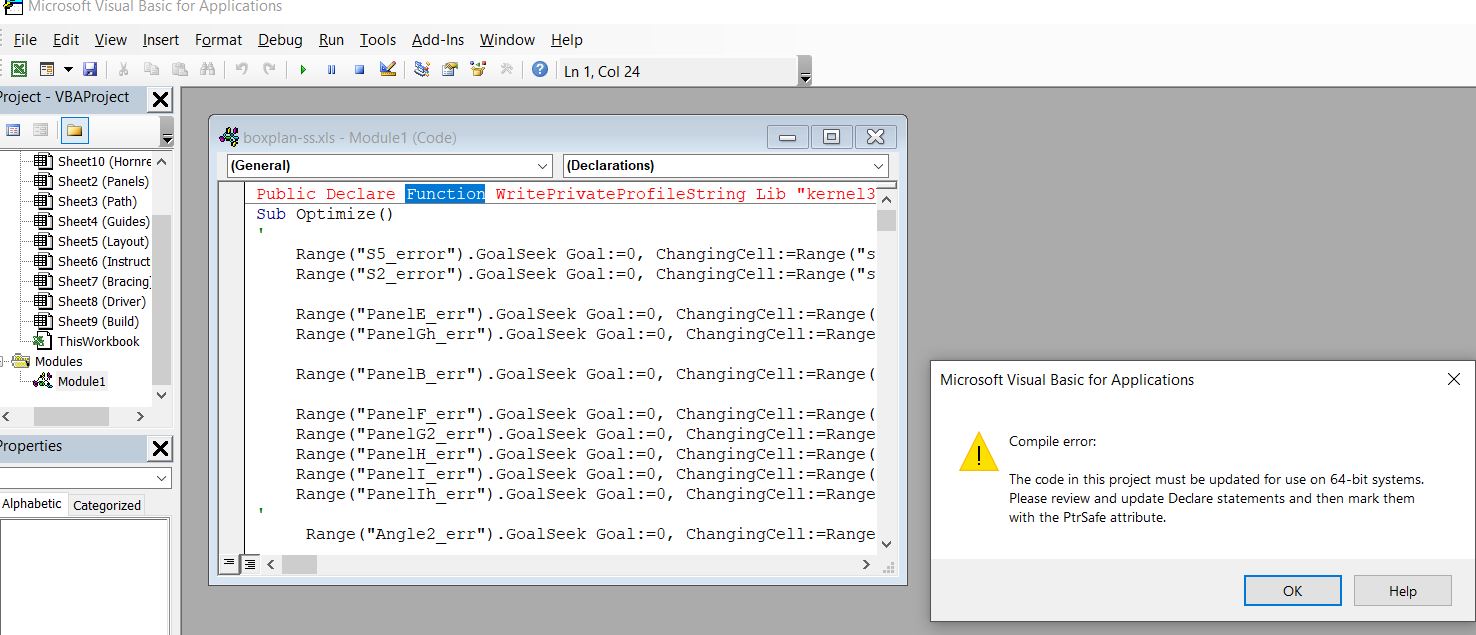Switch to the Categorized tab
This screenshot has height=635, width=1476.
tap(106, 505)
